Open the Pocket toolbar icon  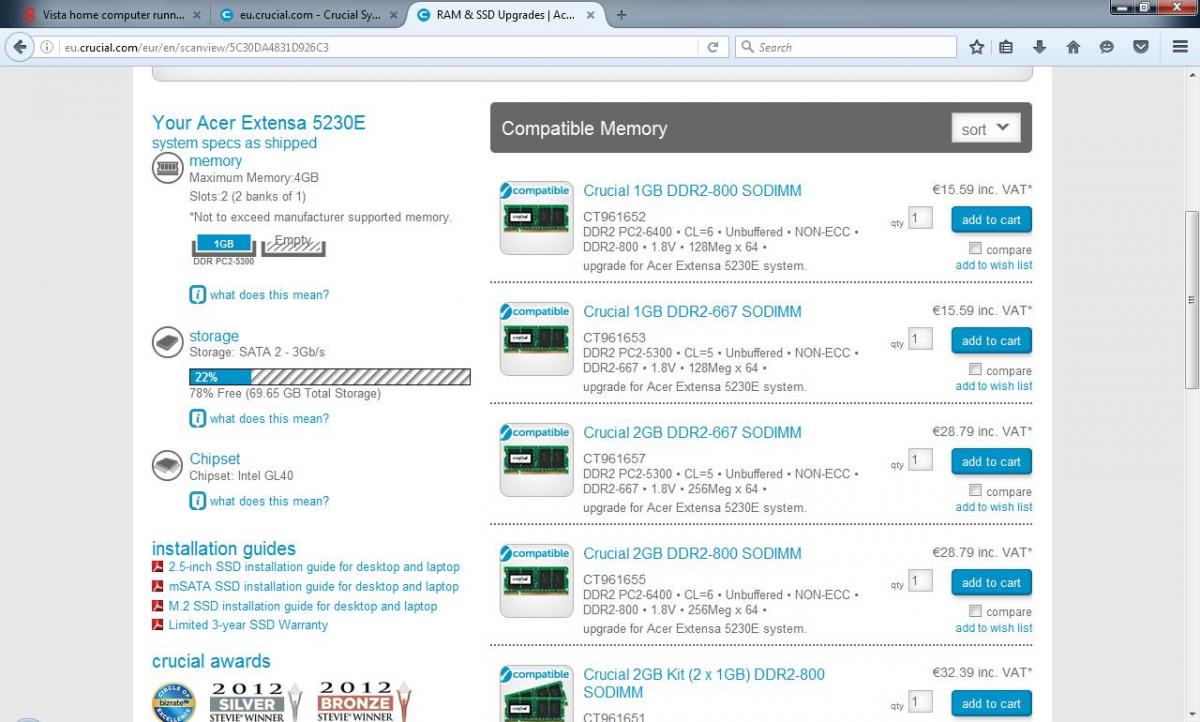tap(1140, 47)
